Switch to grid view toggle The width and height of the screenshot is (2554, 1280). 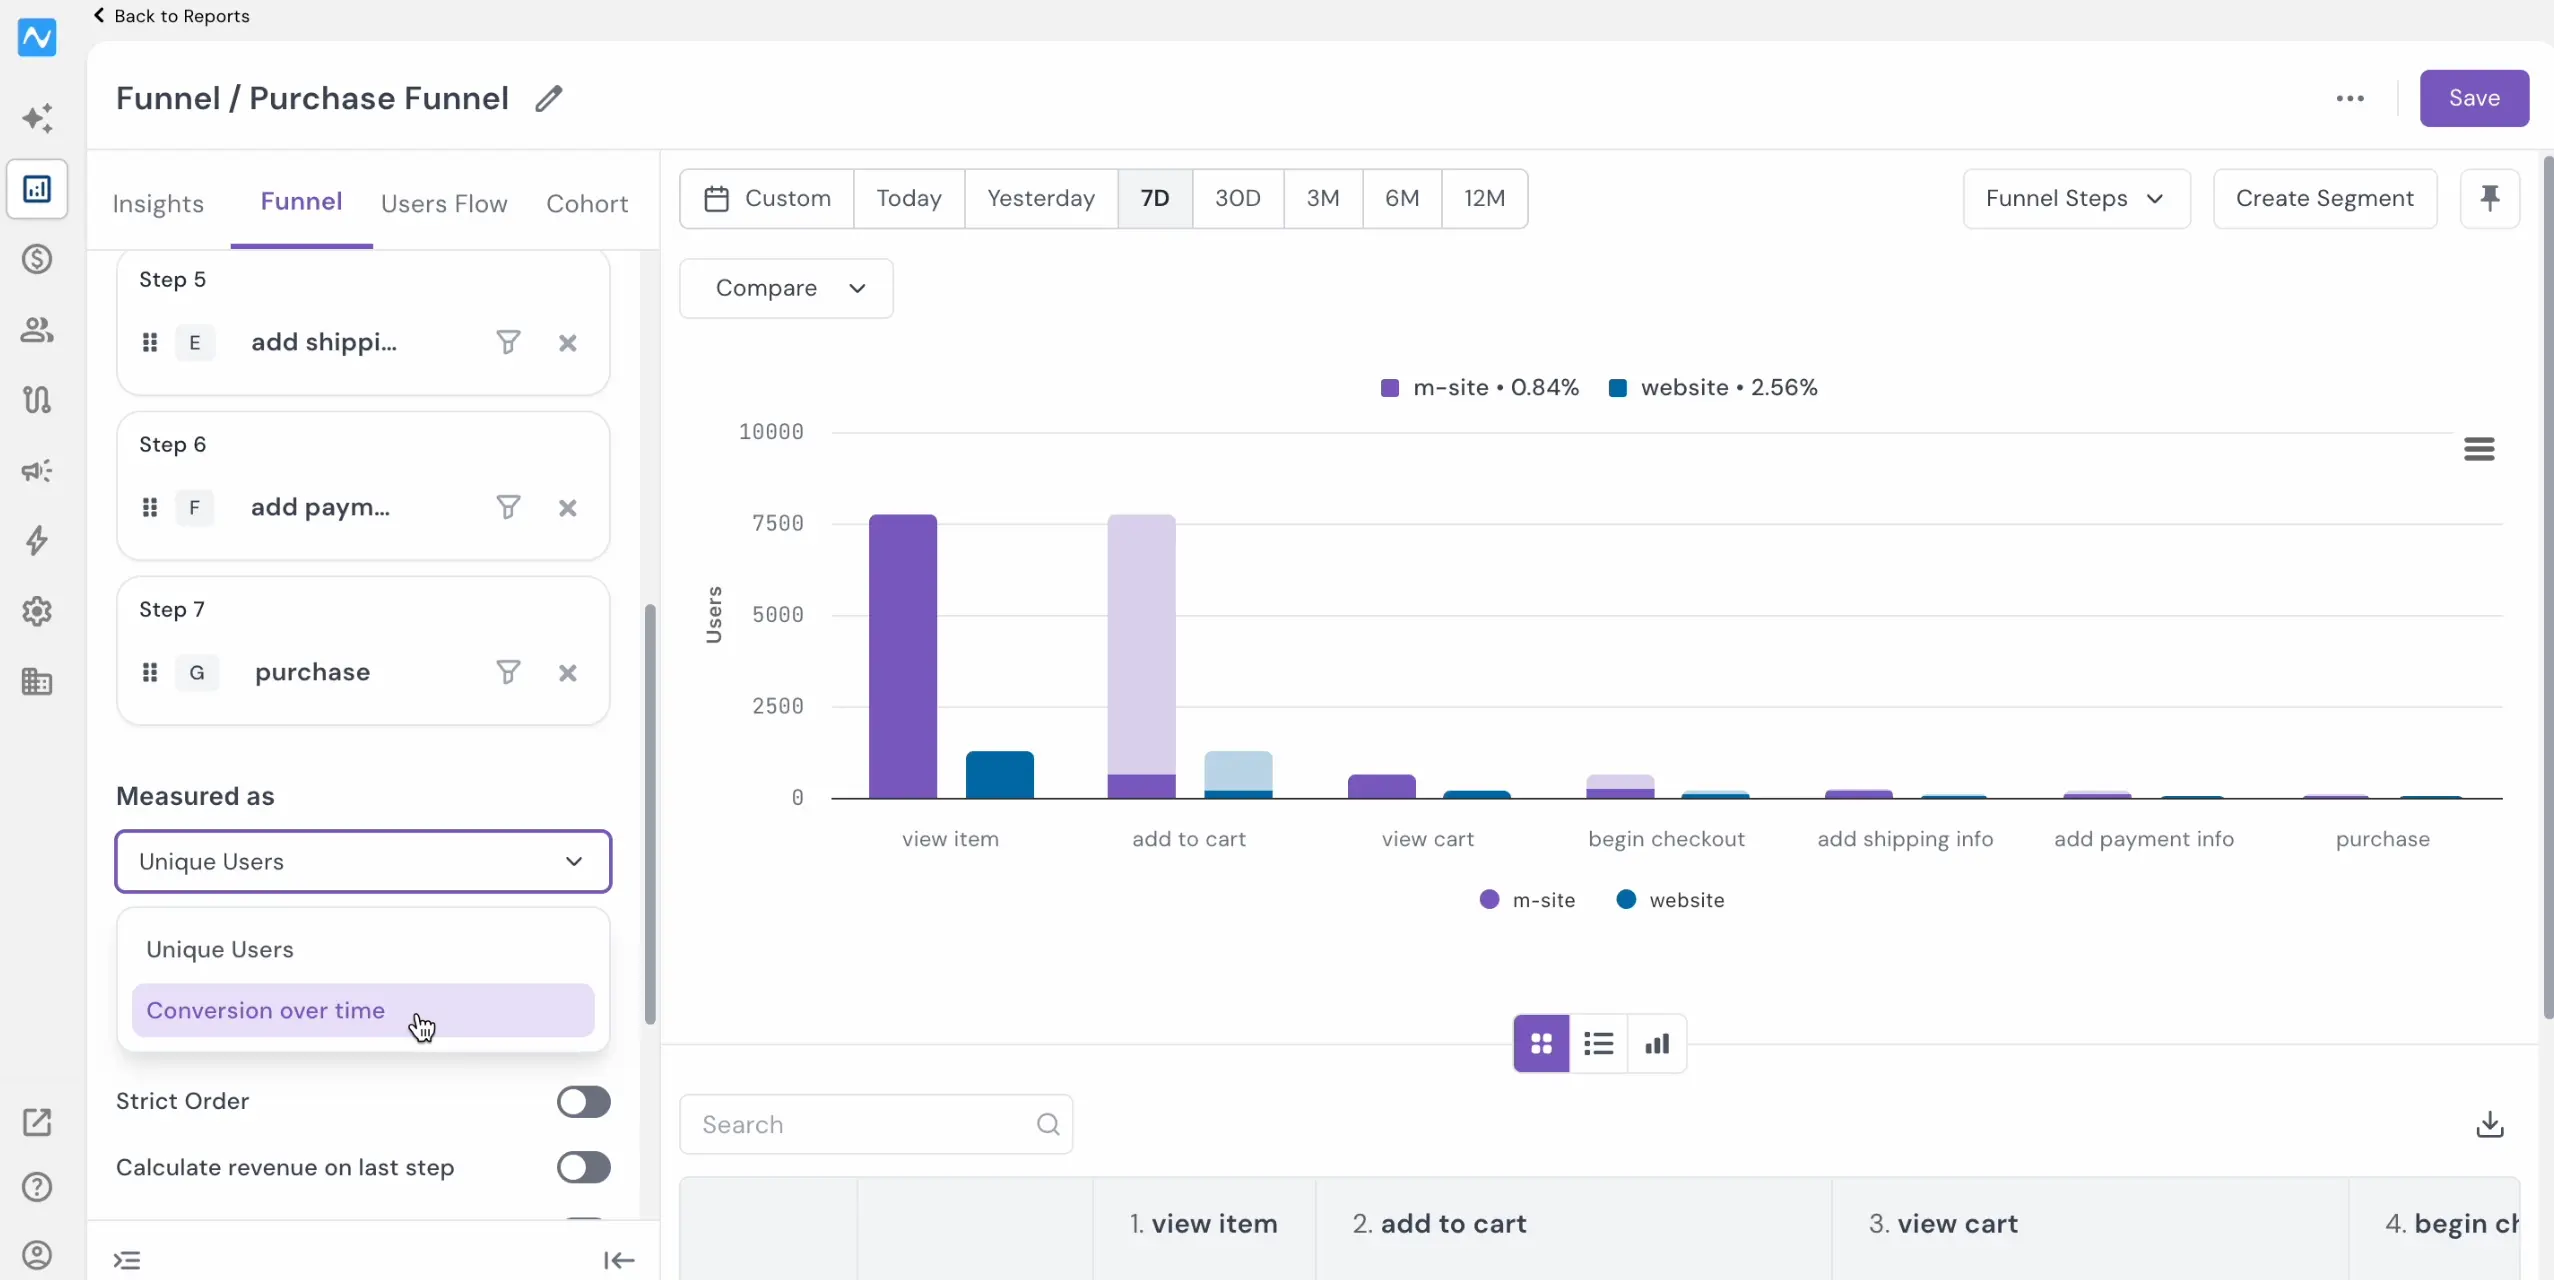pyautogui.click(x=1541, y=1044)
